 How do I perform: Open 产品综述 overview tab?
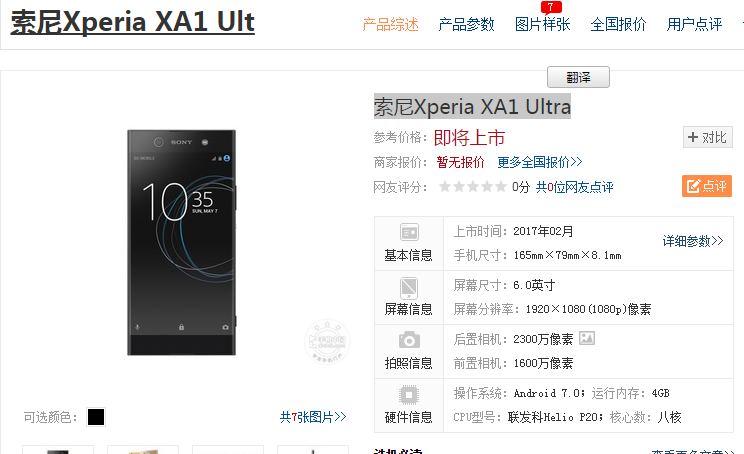(x=391, y=24)
